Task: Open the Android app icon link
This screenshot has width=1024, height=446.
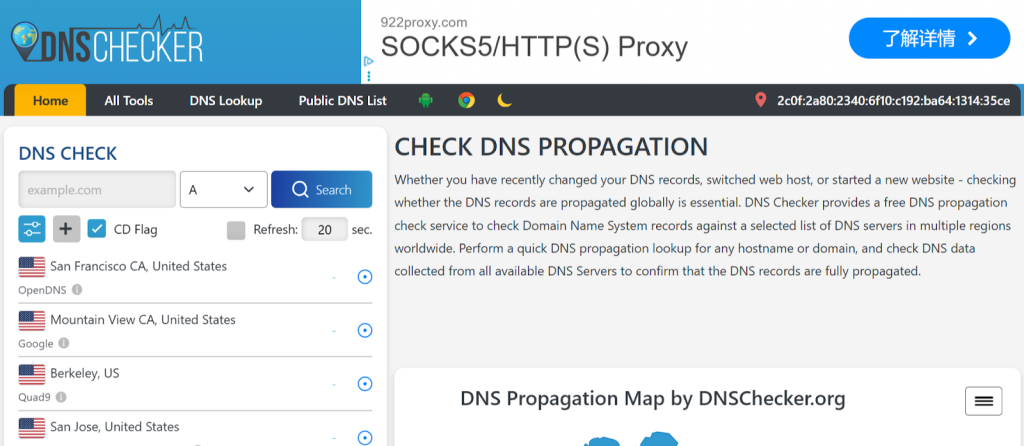Action: (426, 101)
